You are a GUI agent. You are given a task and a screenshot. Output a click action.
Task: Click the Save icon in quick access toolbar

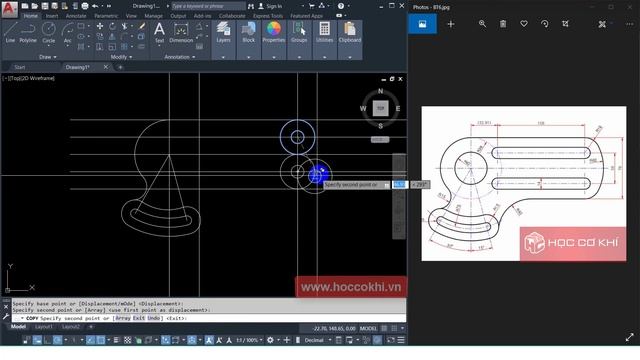pos(45,6)
